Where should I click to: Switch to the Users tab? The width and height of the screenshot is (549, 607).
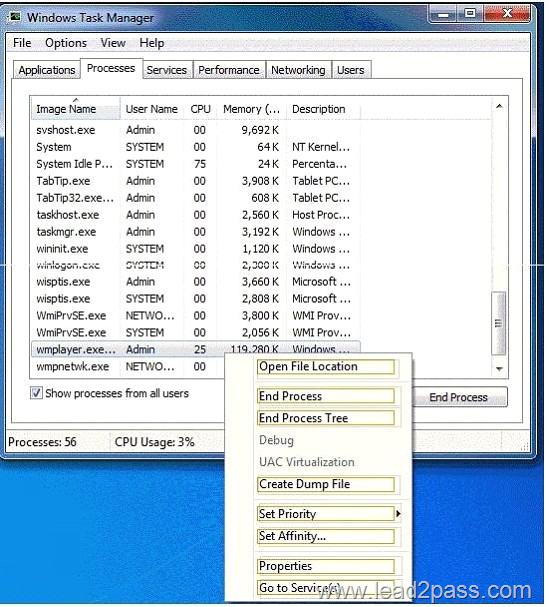pos(351,70)
